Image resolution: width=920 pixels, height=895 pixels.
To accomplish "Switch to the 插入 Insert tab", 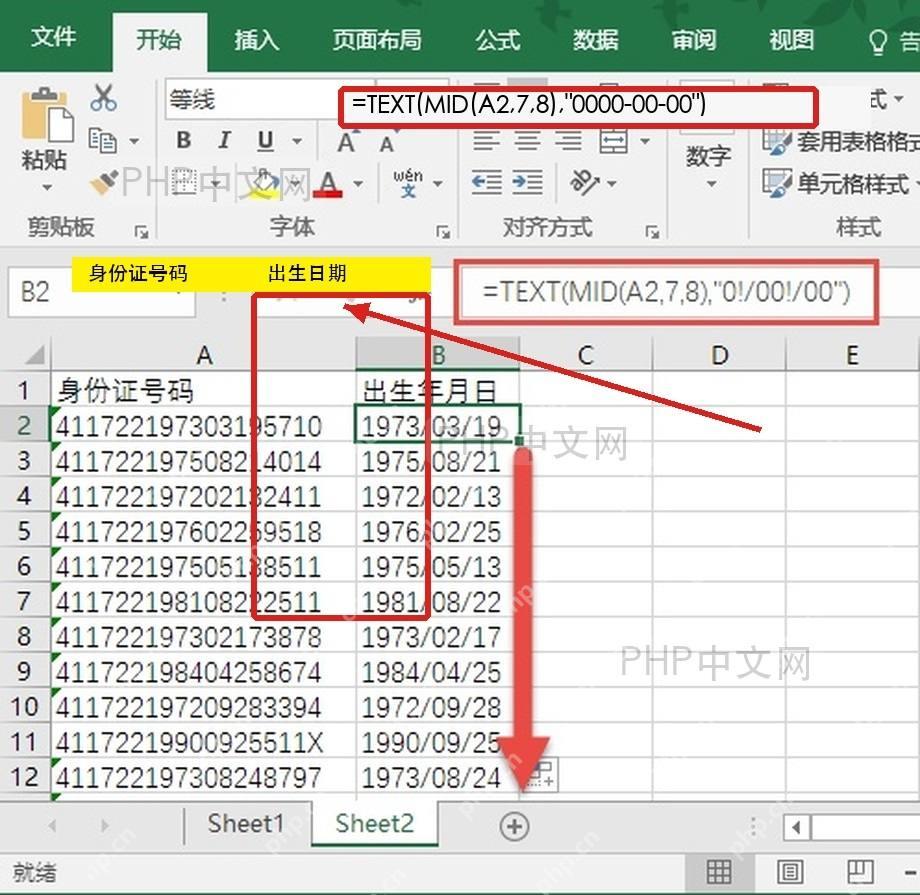I will (x=256, y=40).
